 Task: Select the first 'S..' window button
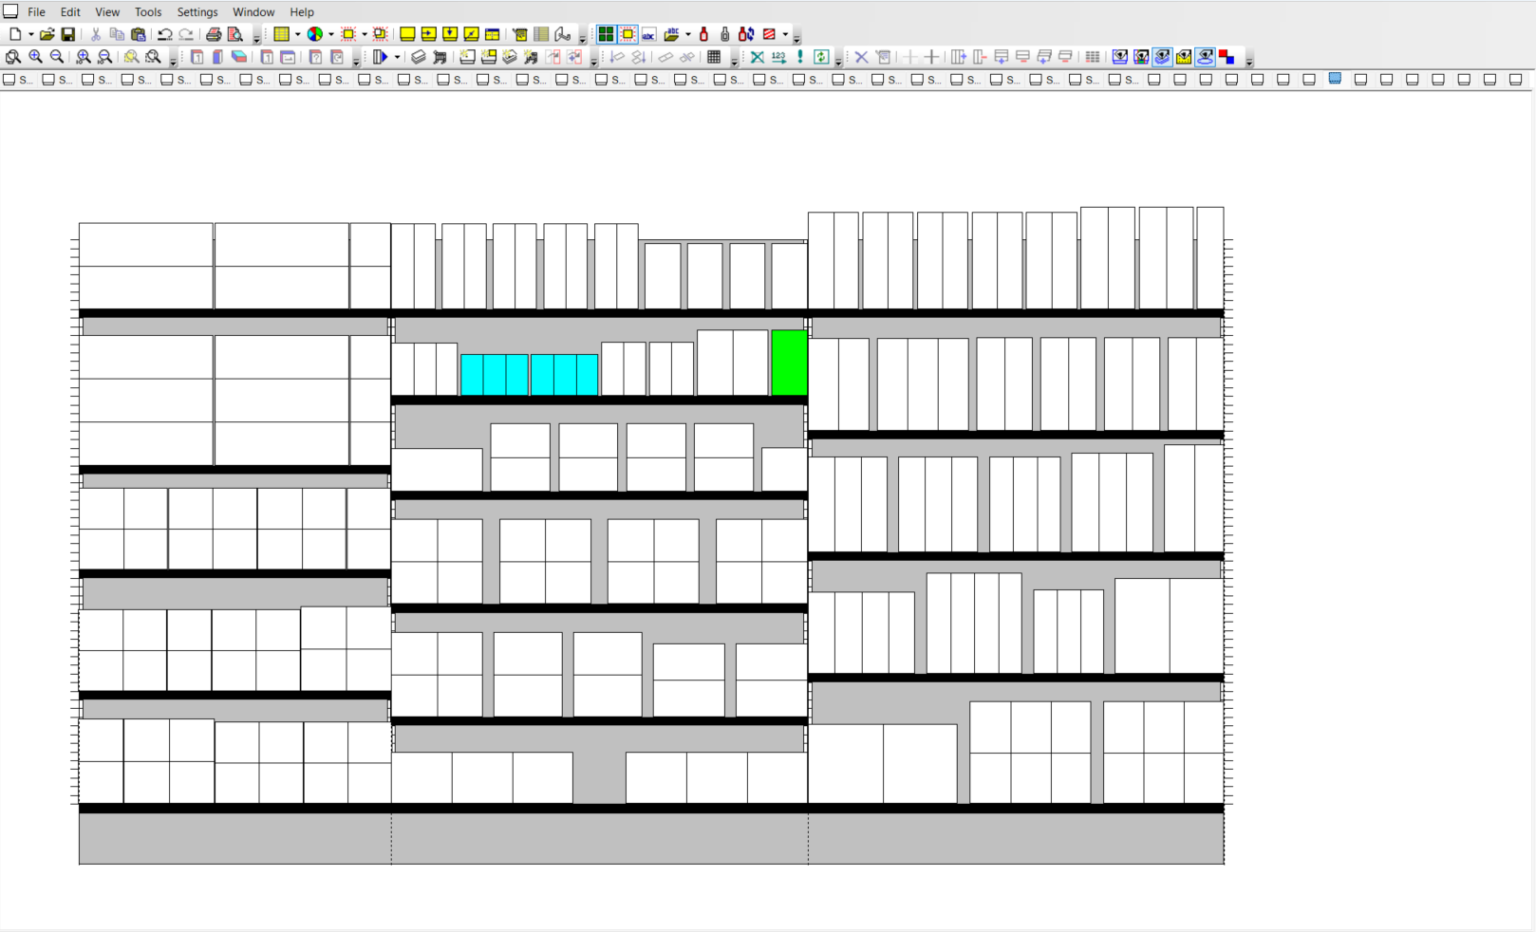(x=18, y=79)
